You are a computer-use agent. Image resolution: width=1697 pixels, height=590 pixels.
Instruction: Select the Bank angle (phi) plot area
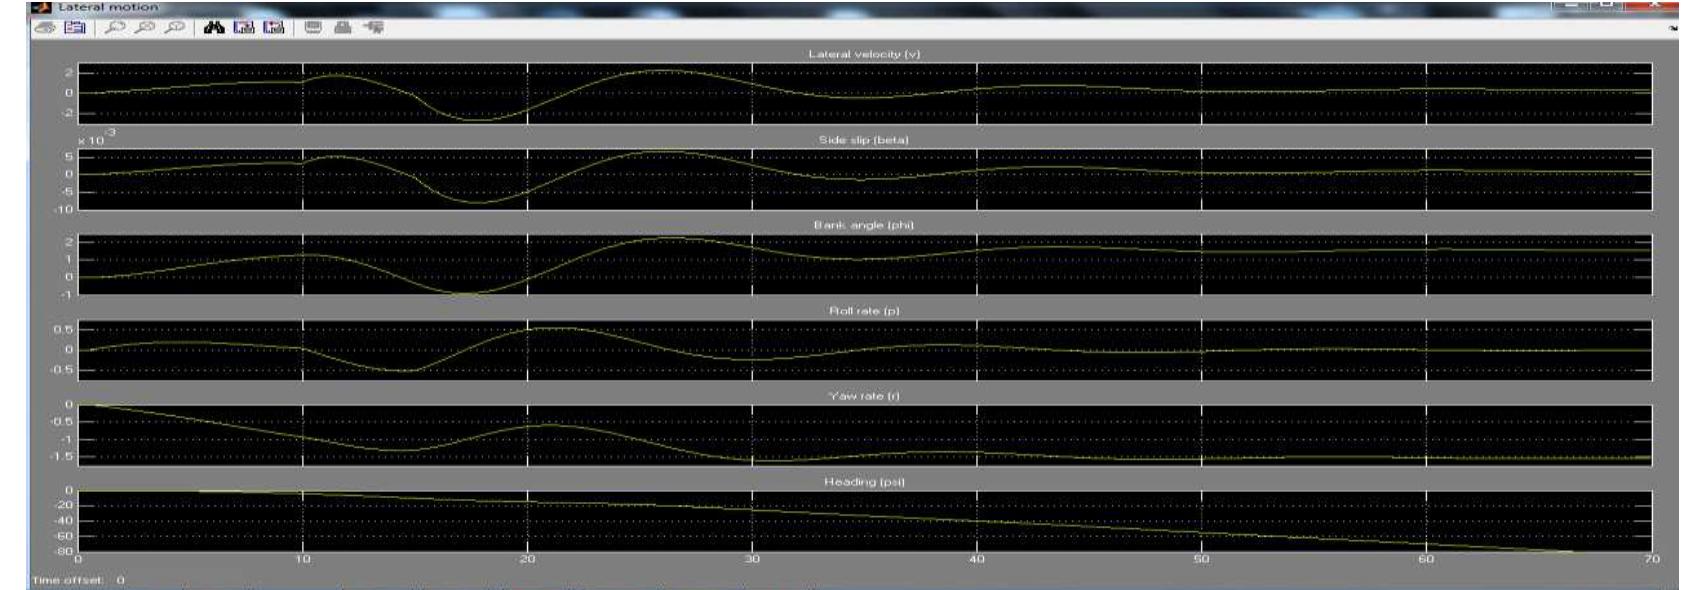click(865, 265)
